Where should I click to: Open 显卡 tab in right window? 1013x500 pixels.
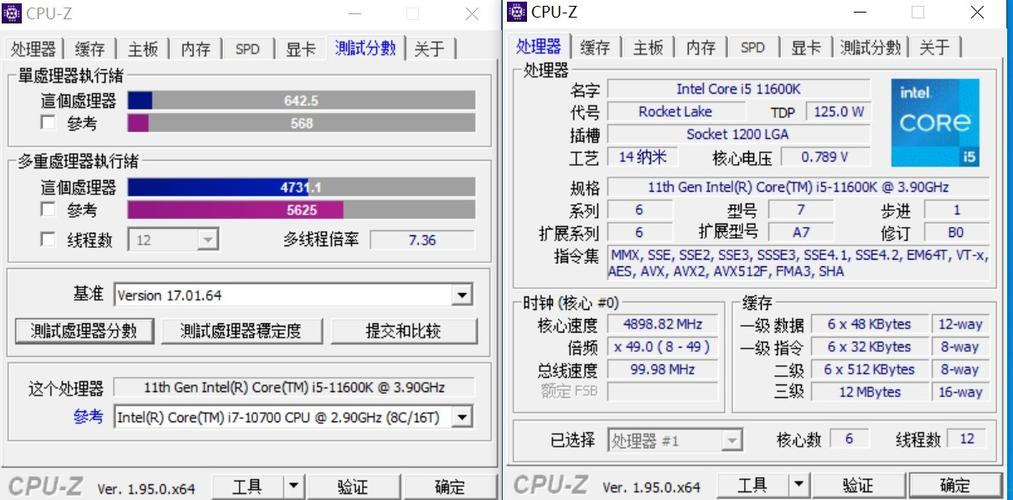pyautogui.click(x=806, y=48)
